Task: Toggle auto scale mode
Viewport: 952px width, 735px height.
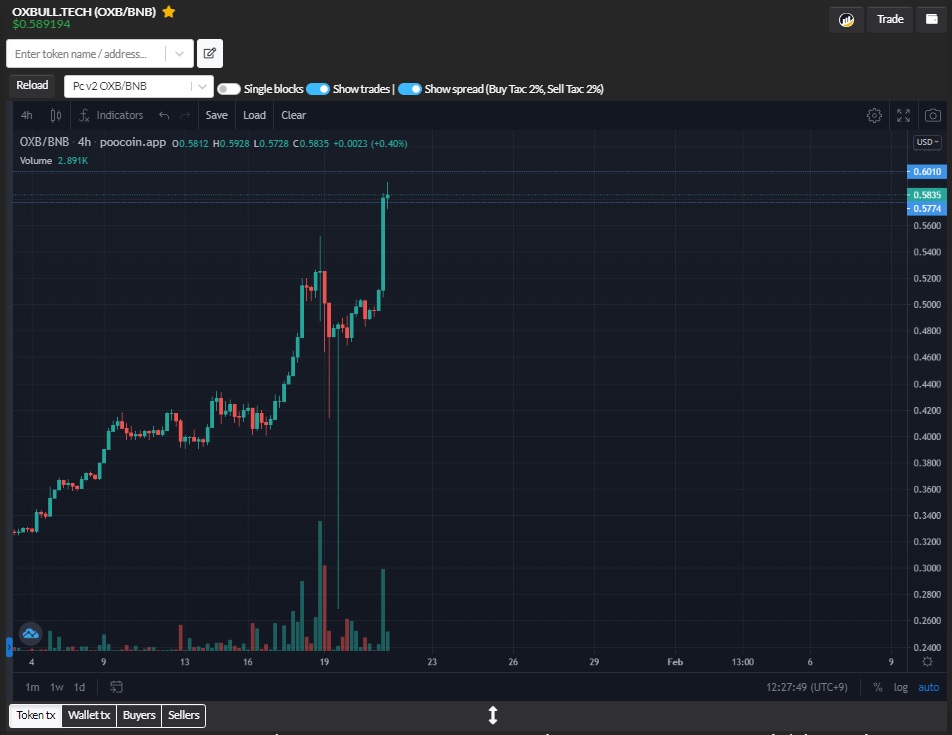Action: click(928, 687)
